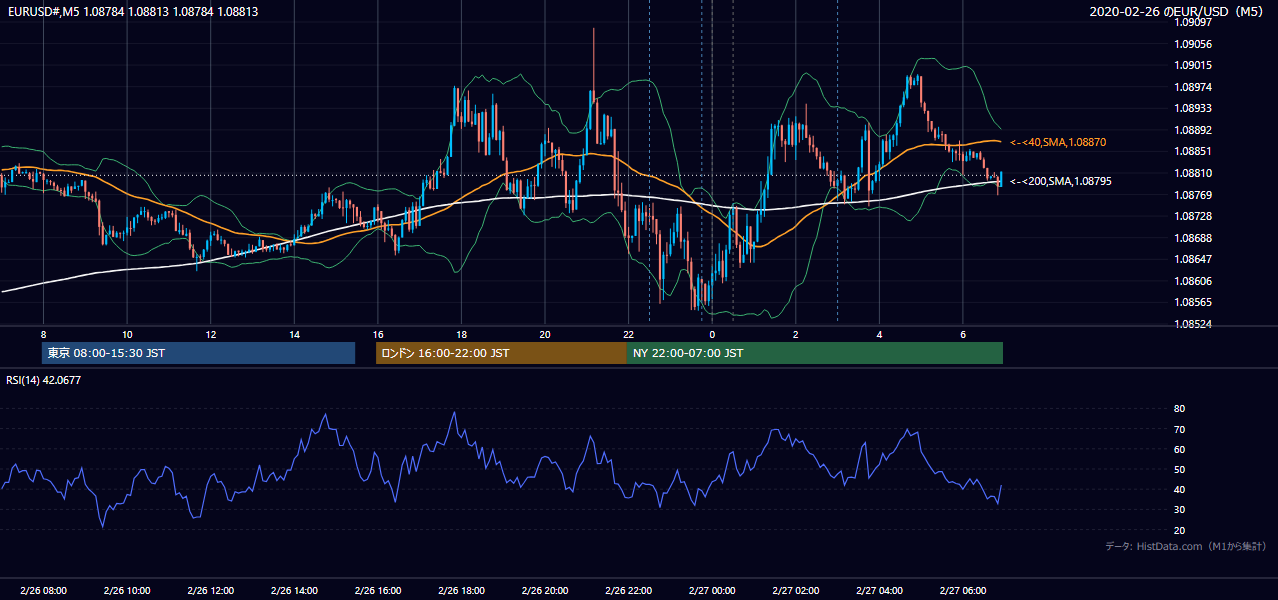The image size is (1278, 600).
Task: Click time label '2/26 10:00'
Action: click(x=126, y=591)
